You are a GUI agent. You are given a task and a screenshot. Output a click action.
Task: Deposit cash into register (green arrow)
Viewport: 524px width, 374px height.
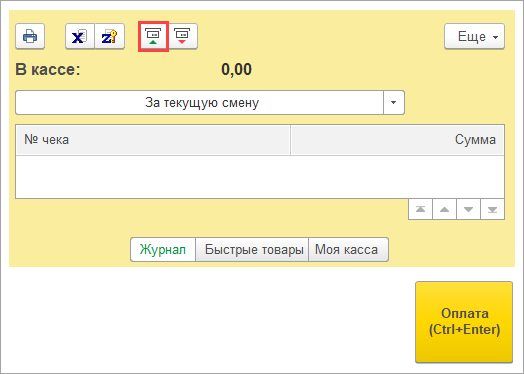(x=153, y=36)
